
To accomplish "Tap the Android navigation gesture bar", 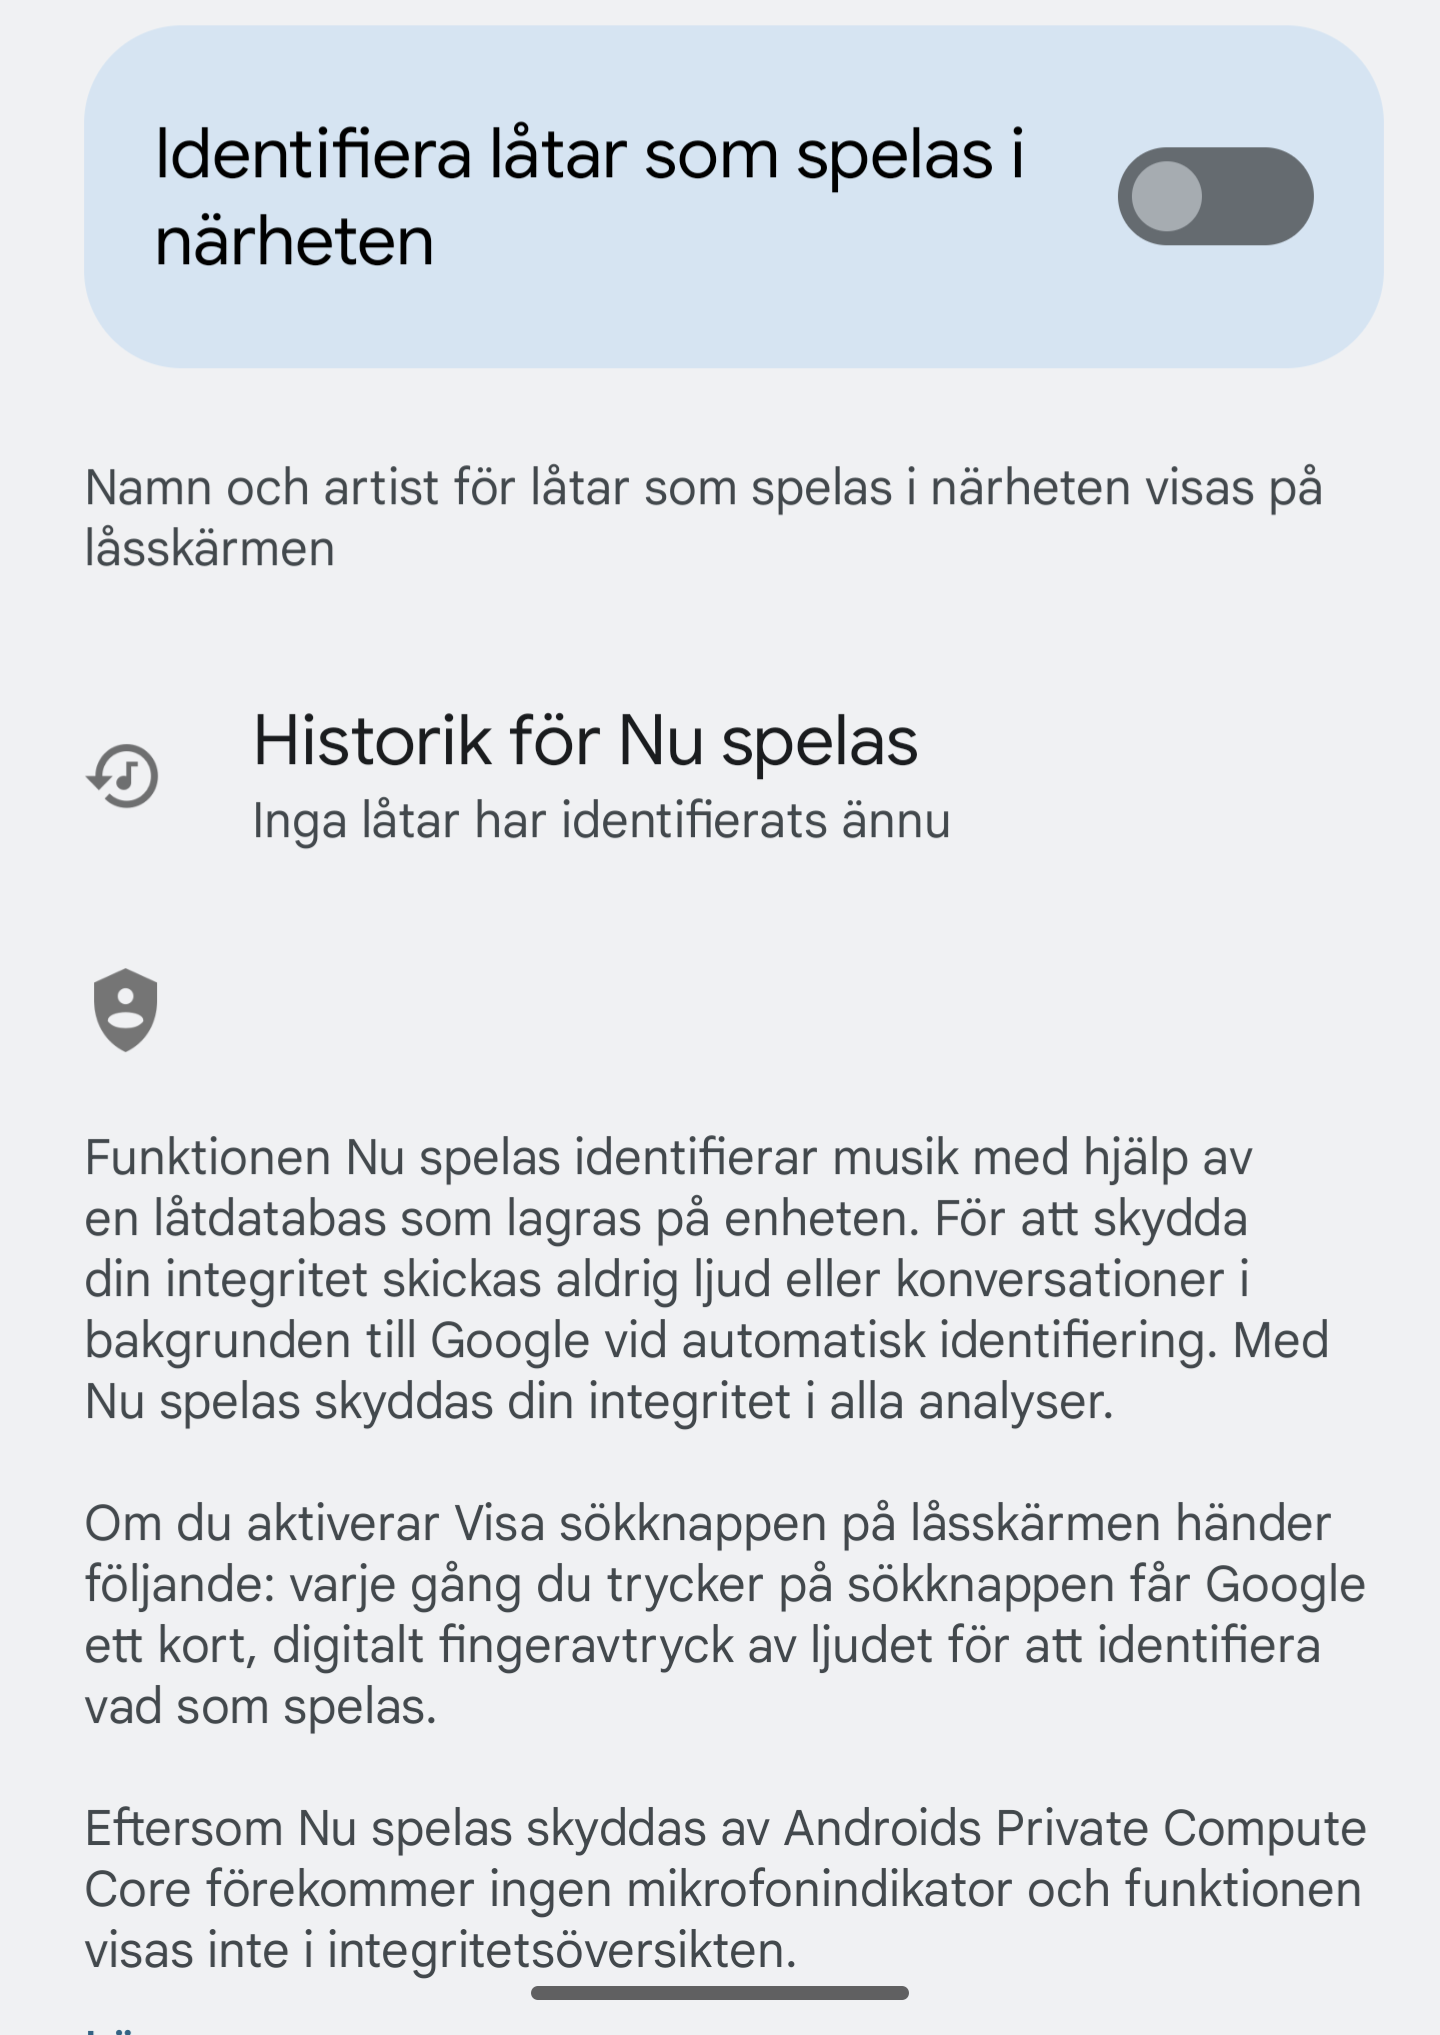I will (719, 1993).
